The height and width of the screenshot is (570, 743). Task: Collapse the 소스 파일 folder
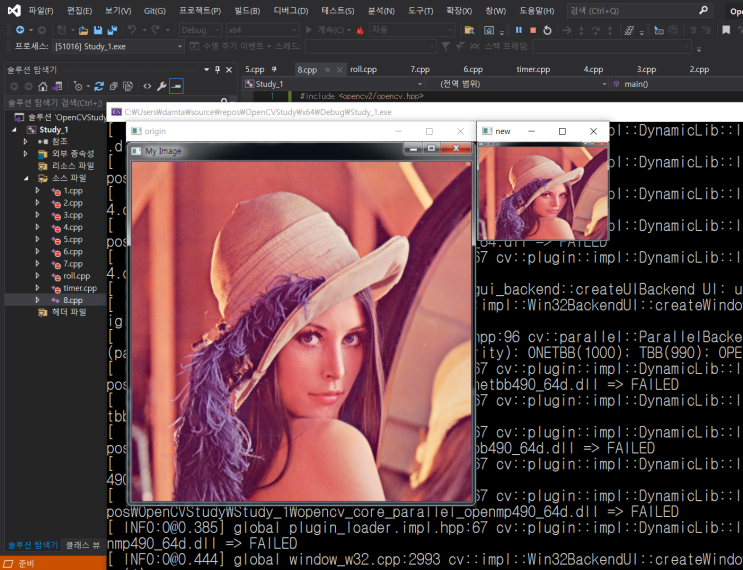point(26,178)
